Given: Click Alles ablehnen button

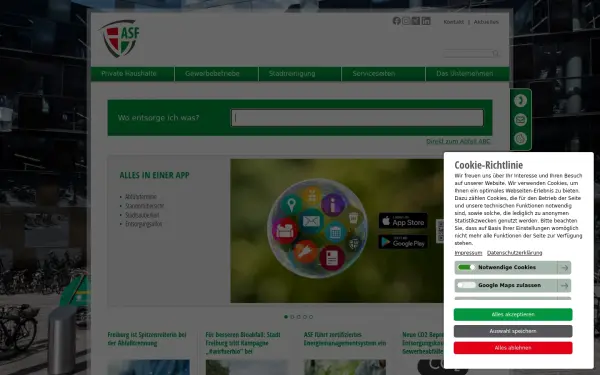Looking at the screenshot, I should [x=513, y=348].
